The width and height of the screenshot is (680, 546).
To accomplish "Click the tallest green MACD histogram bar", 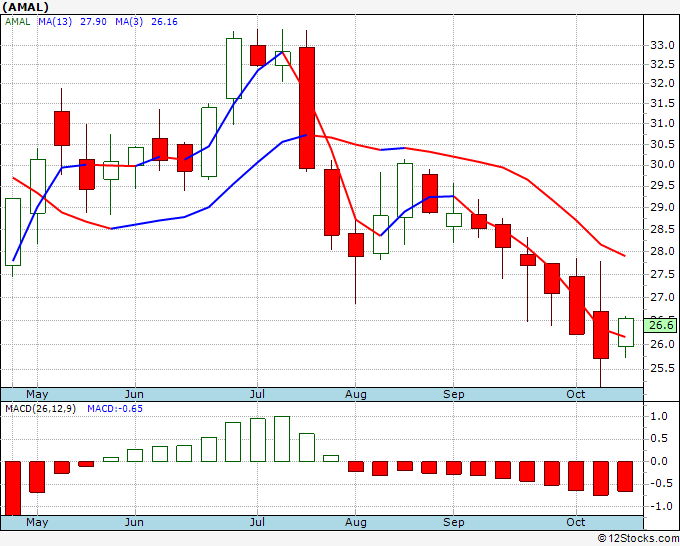I will (282, 439).
